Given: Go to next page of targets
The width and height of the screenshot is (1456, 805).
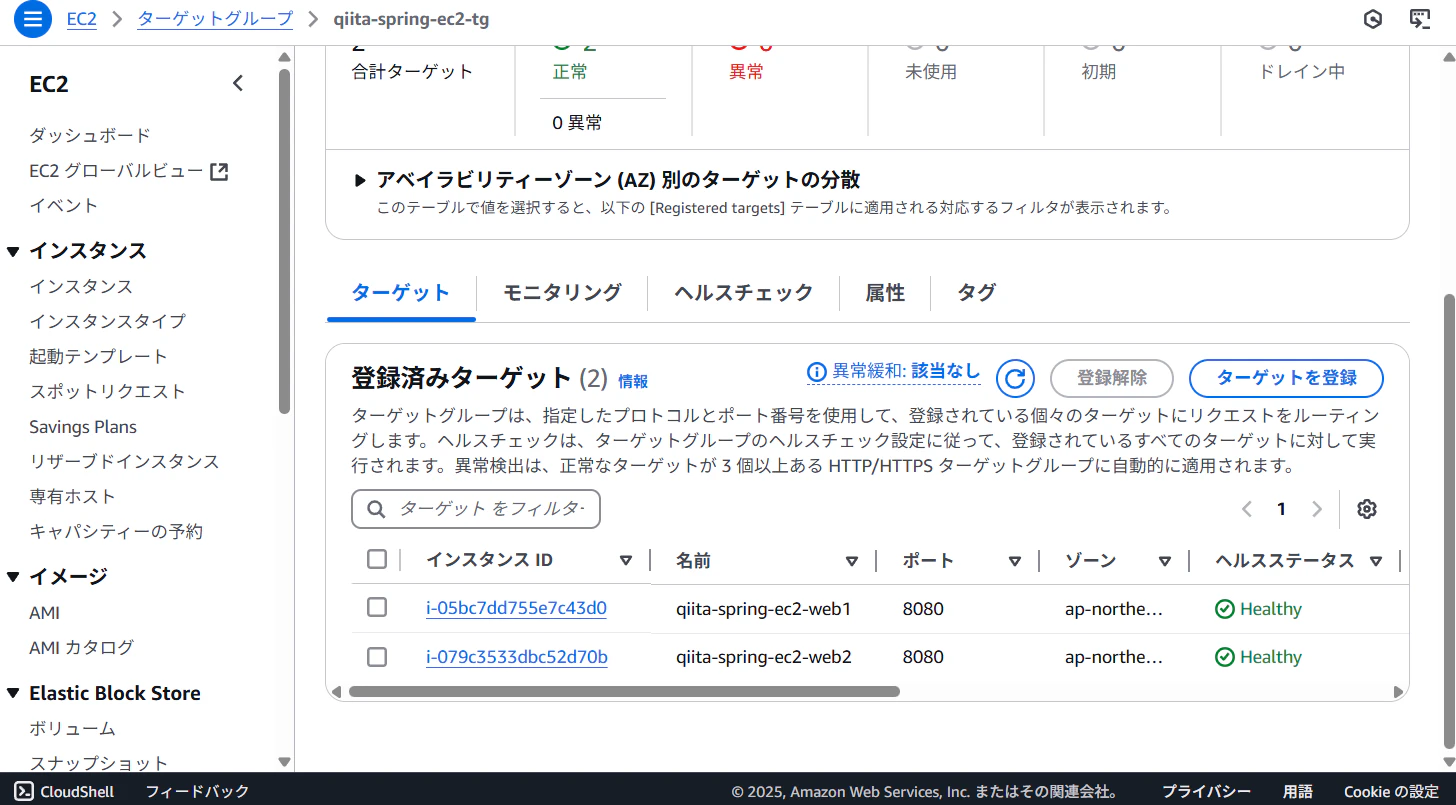Looking at the screenshot, I should (x=1317, y=509).
